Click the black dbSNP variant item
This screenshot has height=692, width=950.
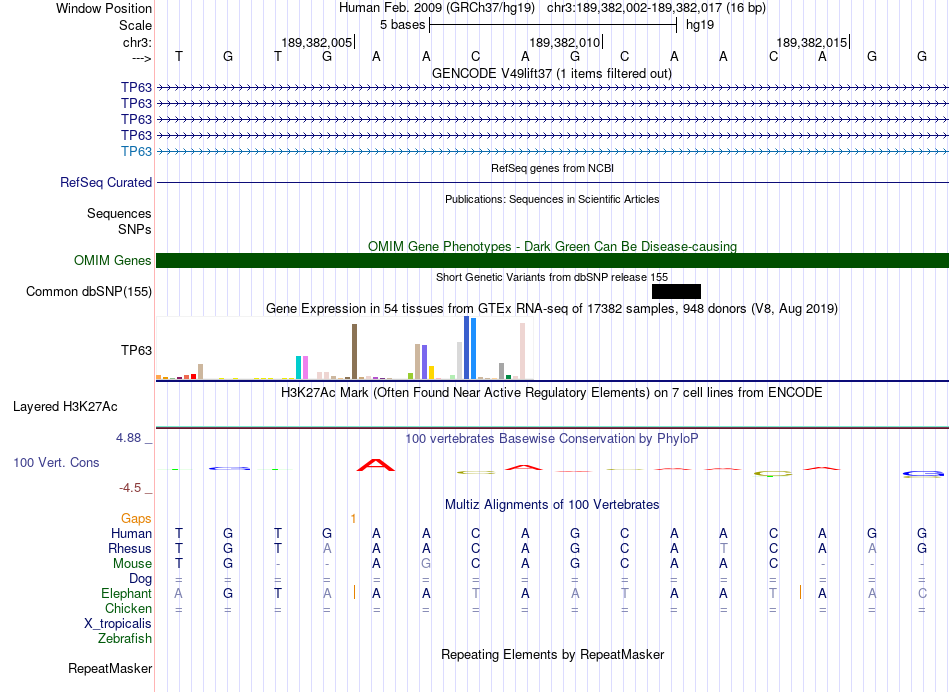676,291
